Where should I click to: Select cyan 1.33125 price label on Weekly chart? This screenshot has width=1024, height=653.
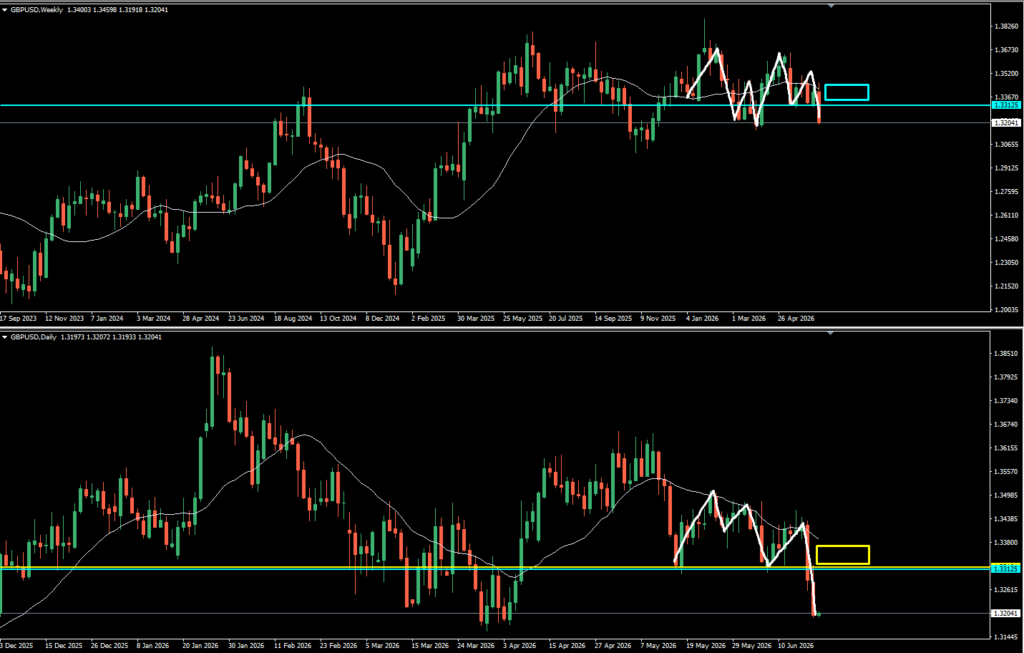(x=1006, y=105)
